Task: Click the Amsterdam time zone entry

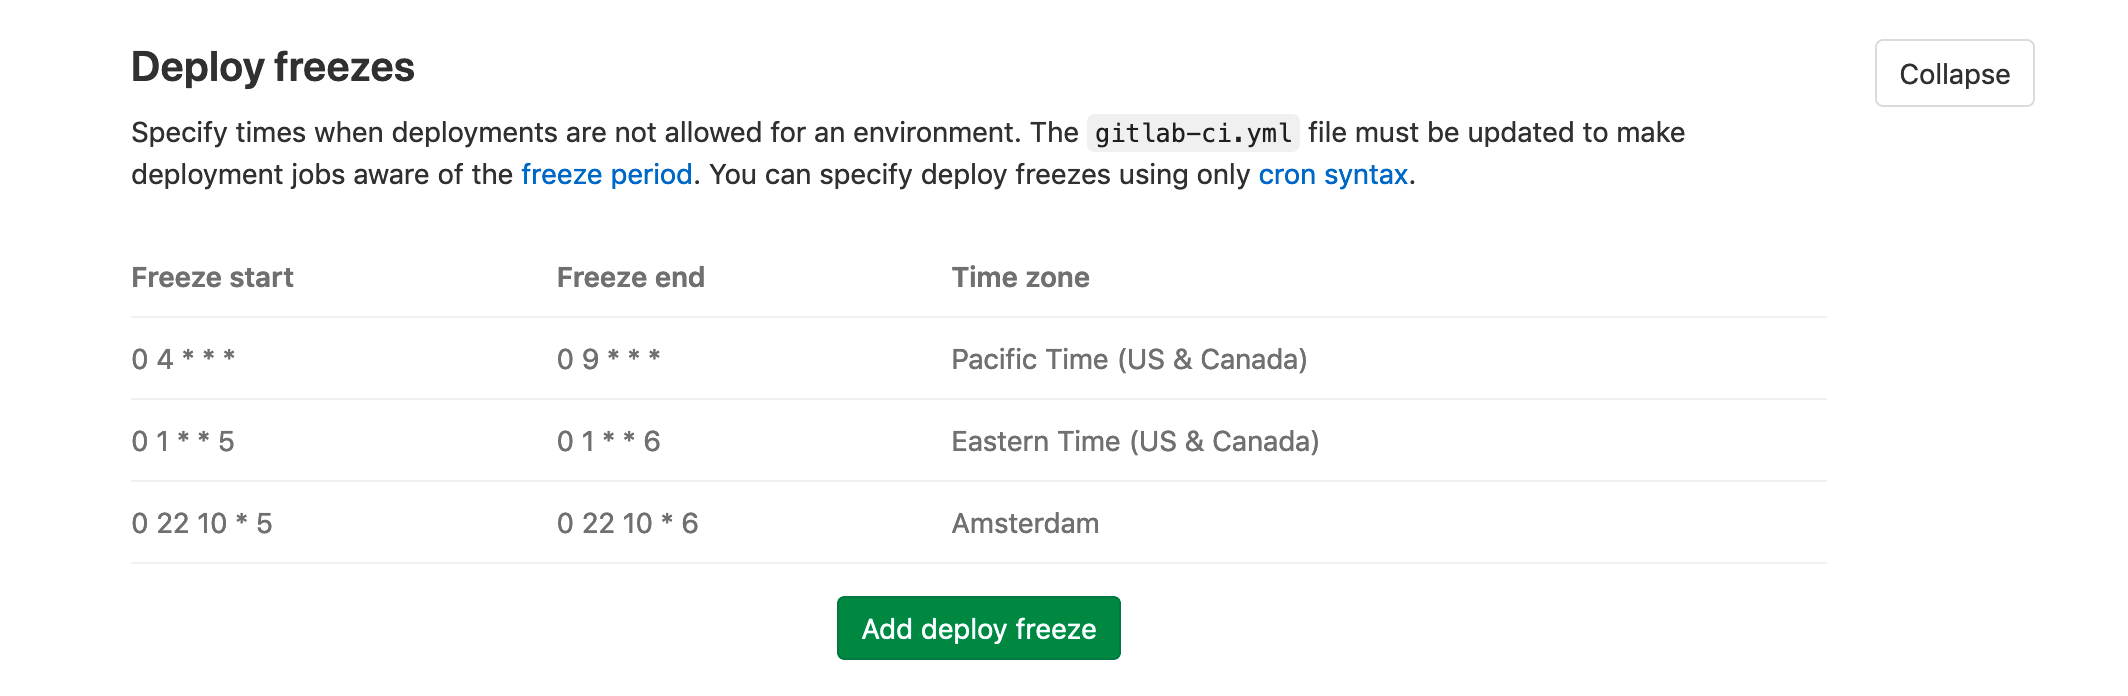Action: [x=1026, y=522]
